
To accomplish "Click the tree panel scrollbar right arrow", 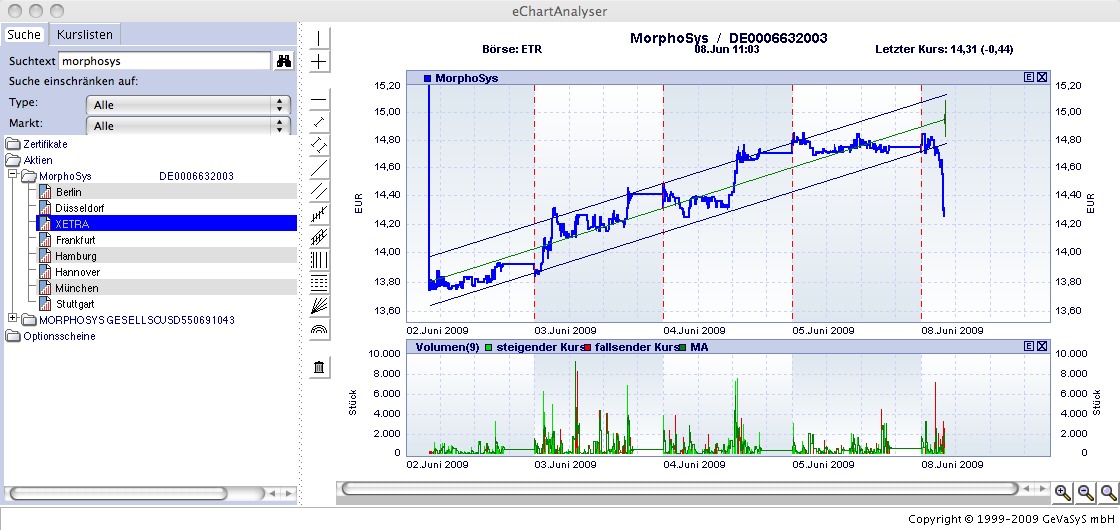I will click(287, 493).
